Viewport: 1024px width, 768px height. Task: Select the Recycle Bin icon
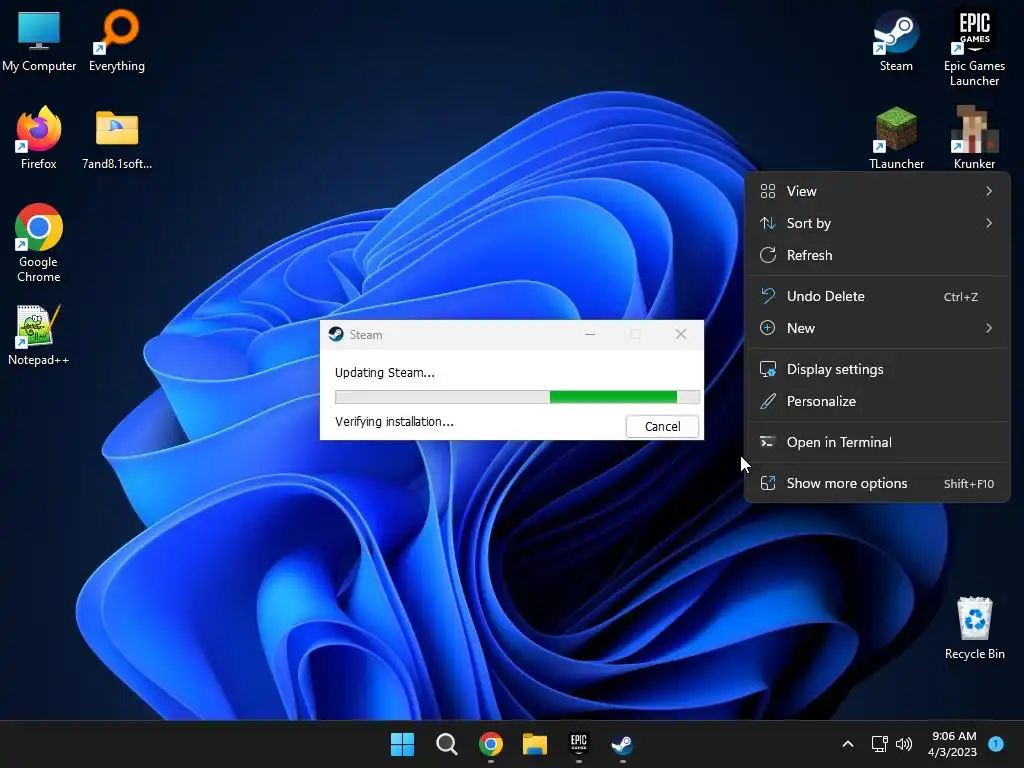974,628
